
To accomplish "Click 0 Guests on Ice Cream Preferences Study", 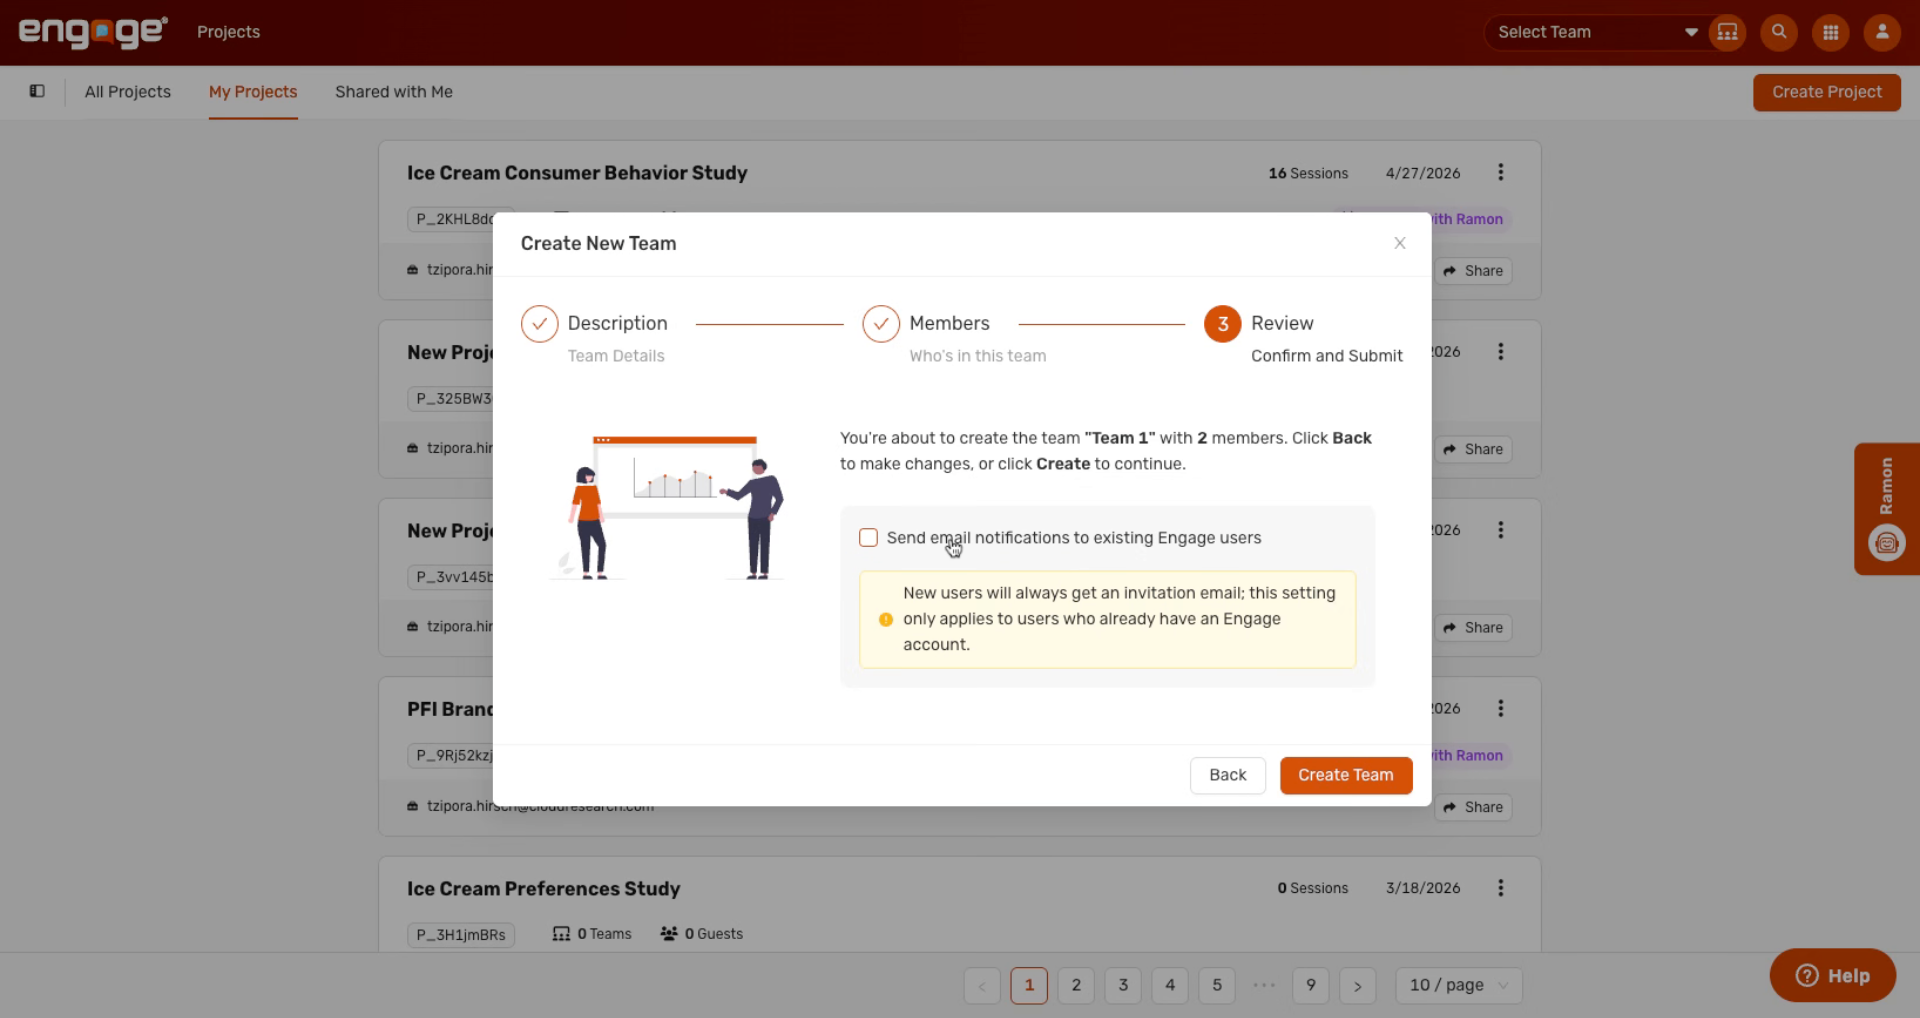I will [701, 934].
